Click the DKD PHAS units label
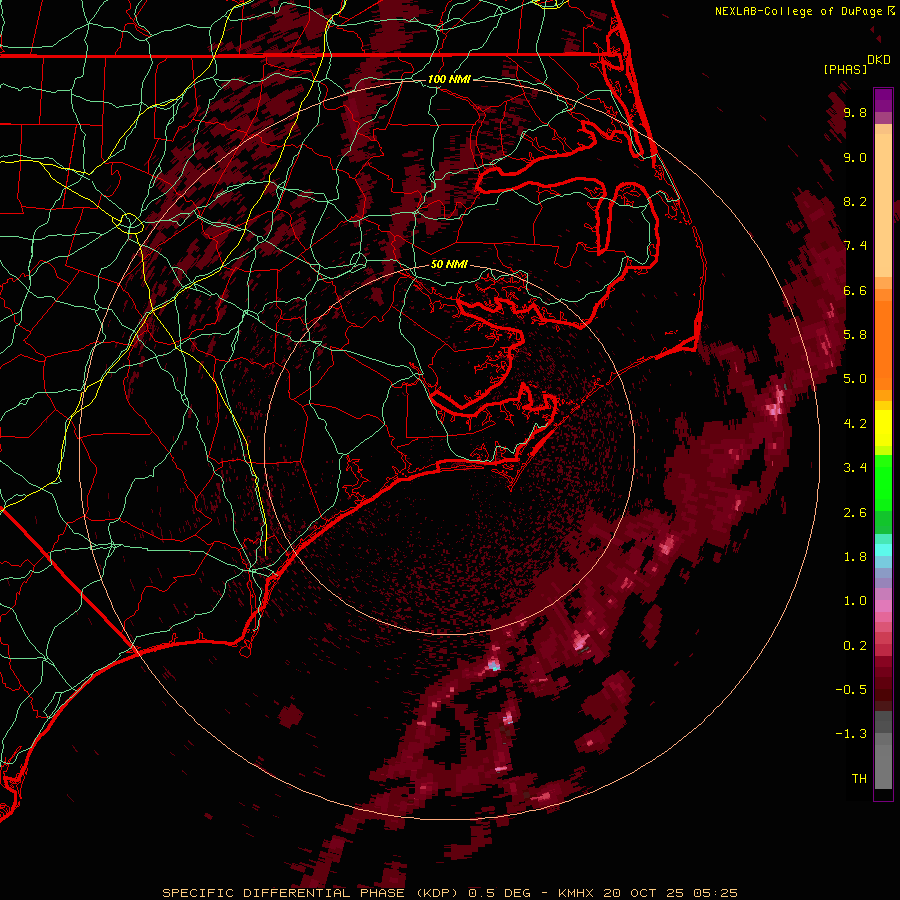 tap(857, 64)
